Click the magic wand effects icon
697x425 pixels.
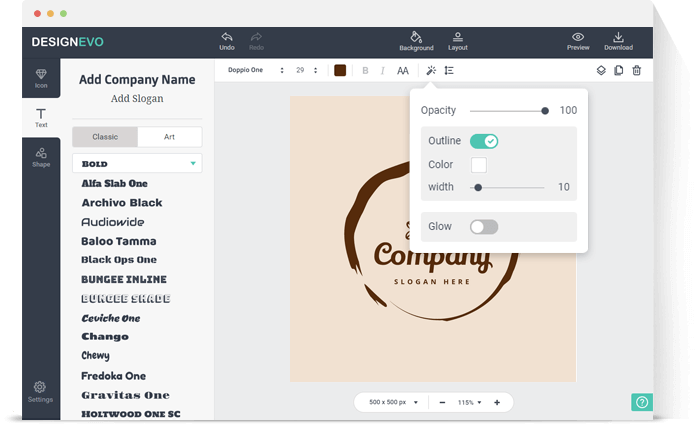(431, 70)
